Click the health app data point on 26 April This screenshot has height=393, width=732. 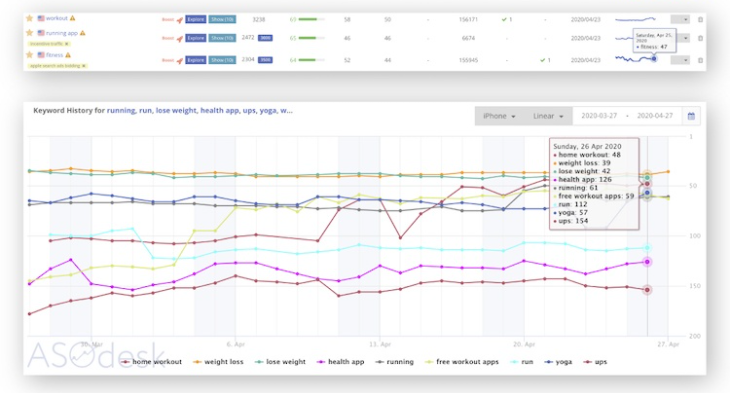(x=647, y=262)
